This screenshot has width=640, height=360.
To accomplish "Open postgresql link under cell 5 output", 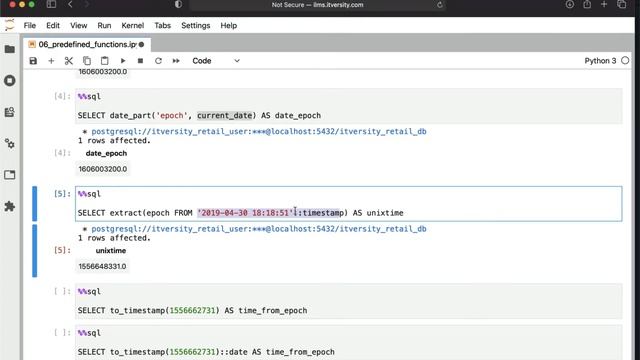I will coord(259,229).
